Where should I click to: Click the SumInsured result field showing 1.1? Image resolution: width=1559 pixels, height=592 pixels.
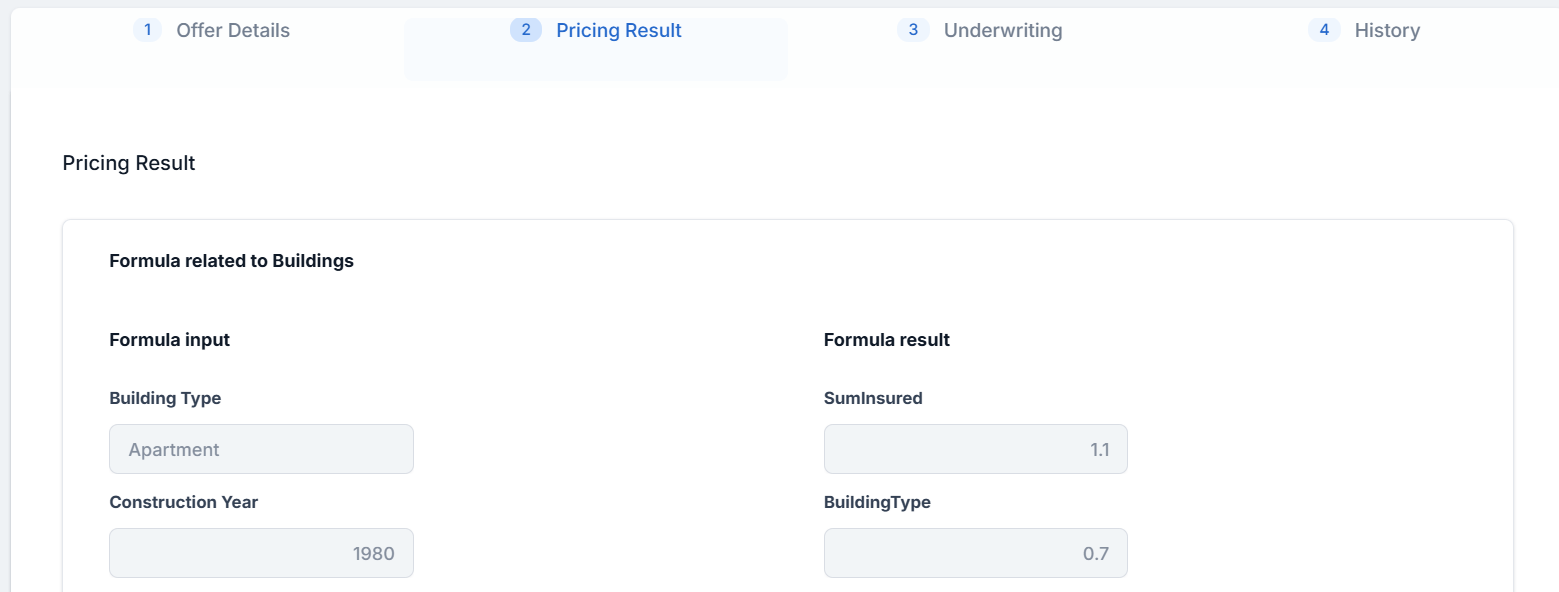click(975, 449)
